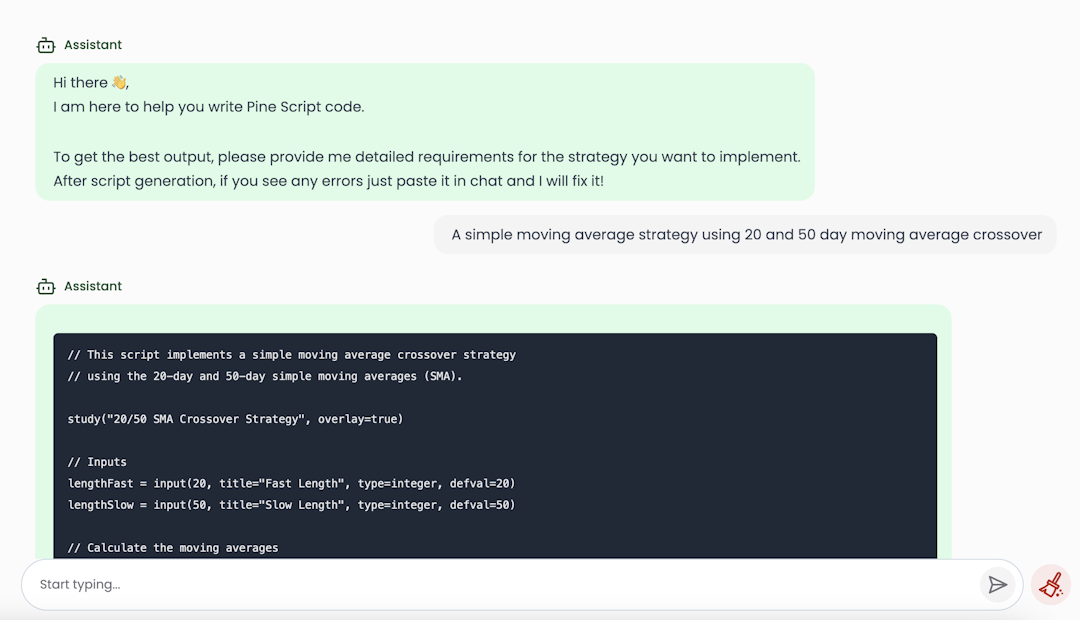
Task: Click the send icon inside the typing bar
Action: tap(998, 584)
